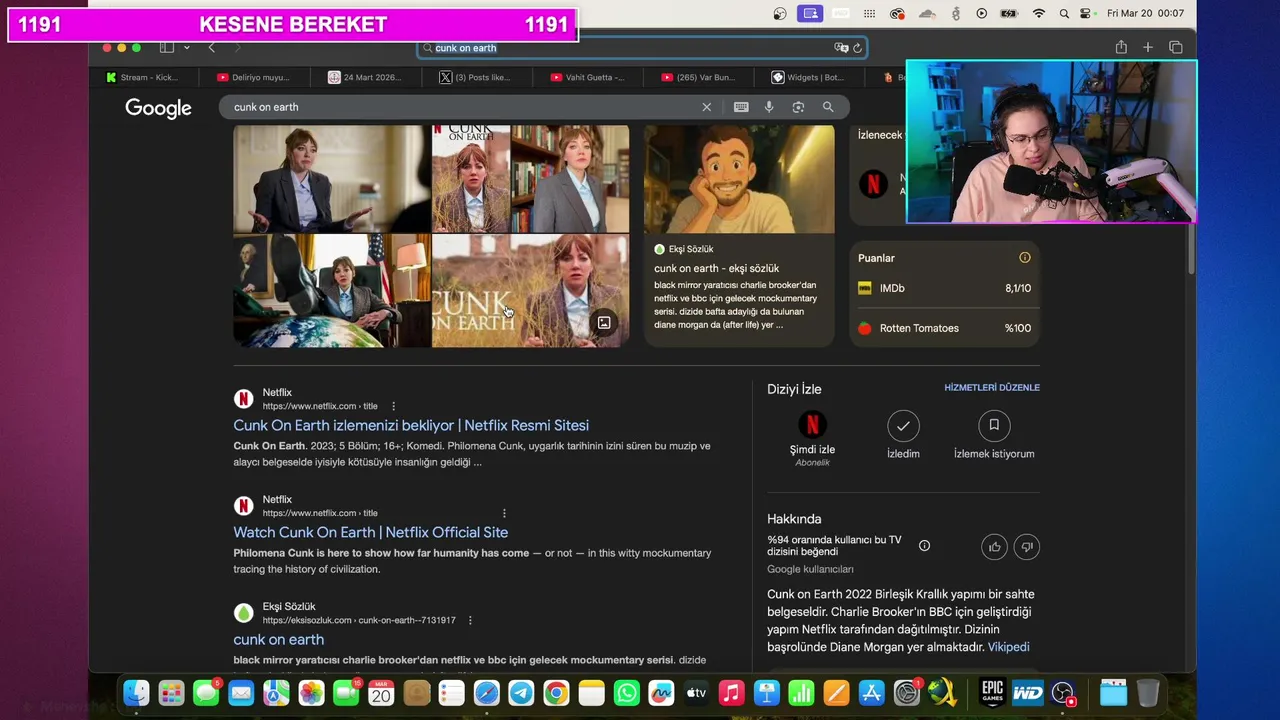Open 'cunk on earth' Ekşi Sözlük result

[x=279, y=639]
